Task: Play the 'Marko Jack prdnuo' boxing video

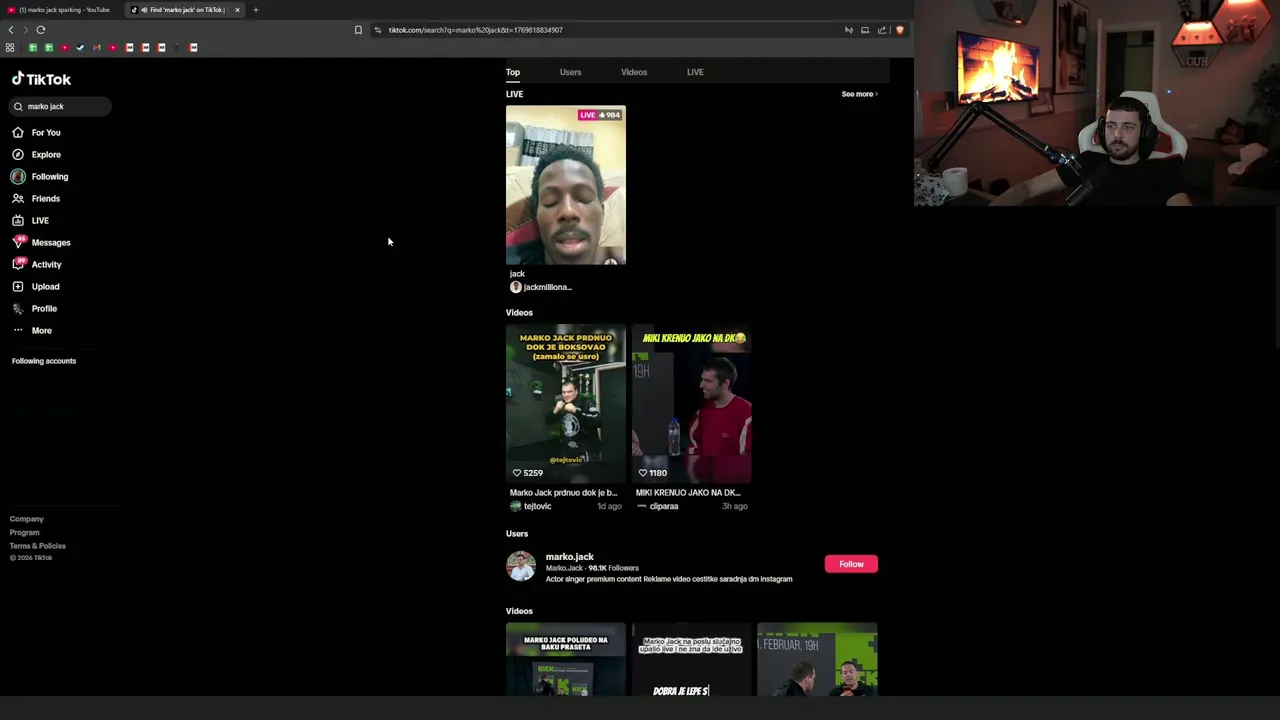Action: (x=566, y=404)
